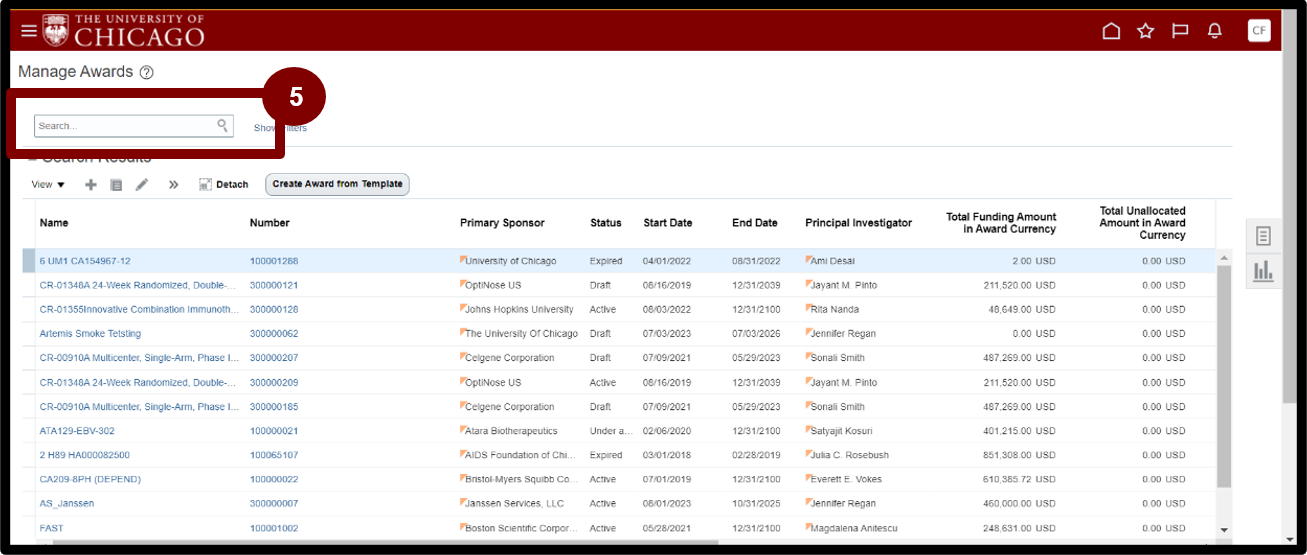
Task: Open CA209-8PH (DEPEND) award
Action: pyautogui.click(x=90, y=479)
